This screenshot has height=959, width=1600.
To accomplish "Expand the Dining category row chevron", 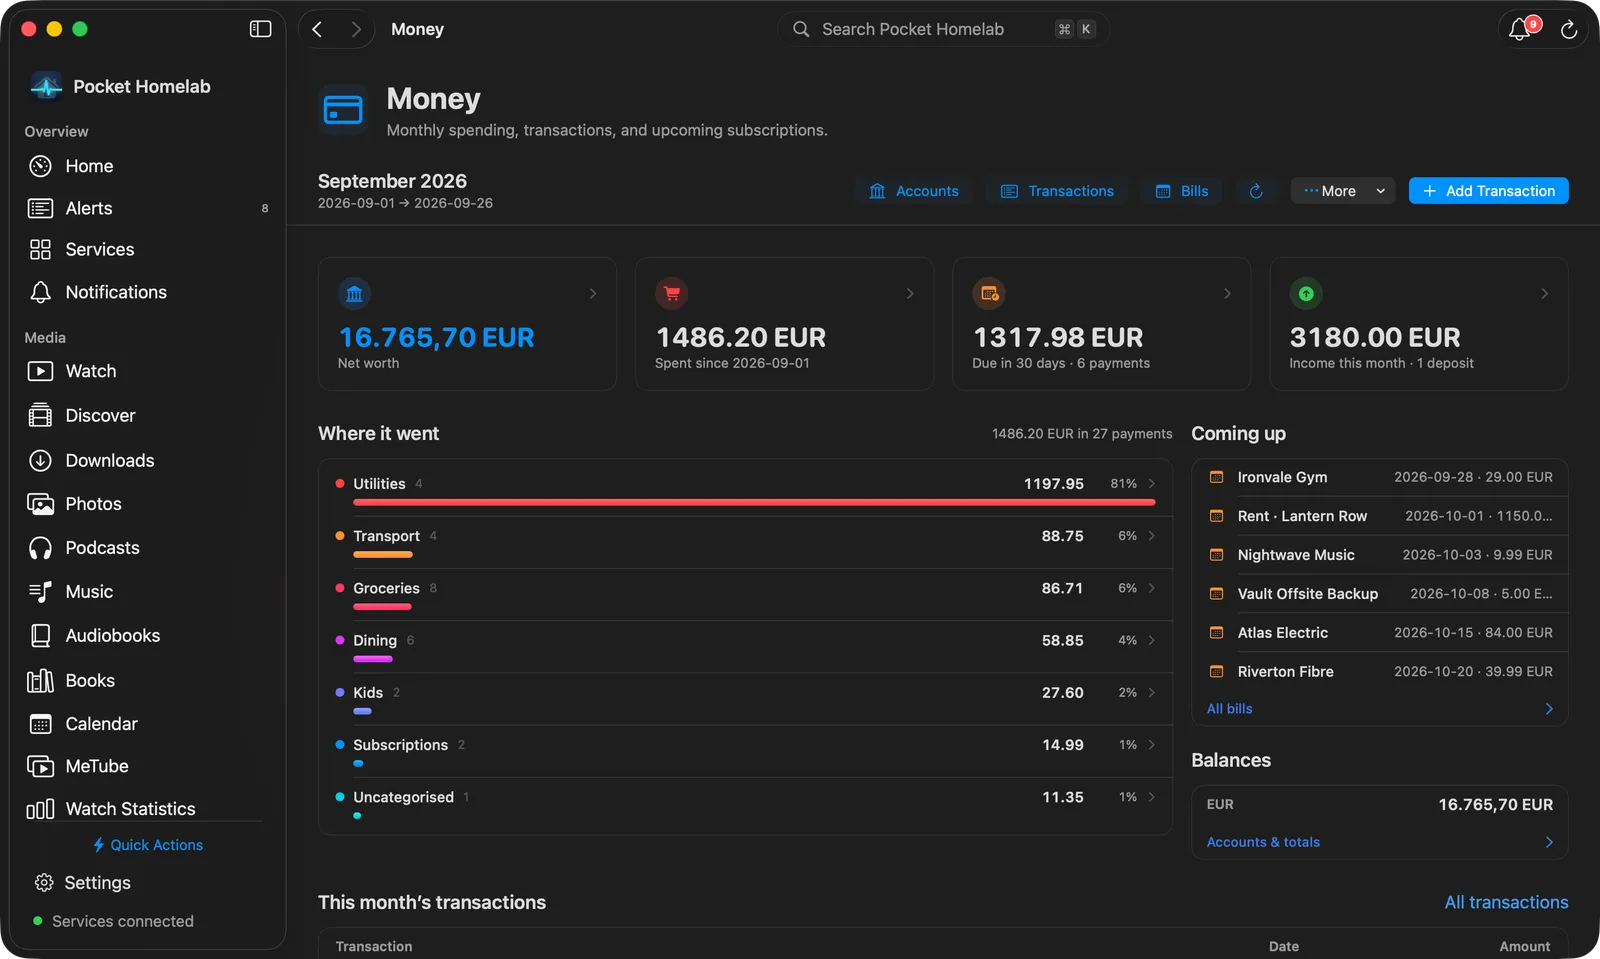I will pos(1152,640).
